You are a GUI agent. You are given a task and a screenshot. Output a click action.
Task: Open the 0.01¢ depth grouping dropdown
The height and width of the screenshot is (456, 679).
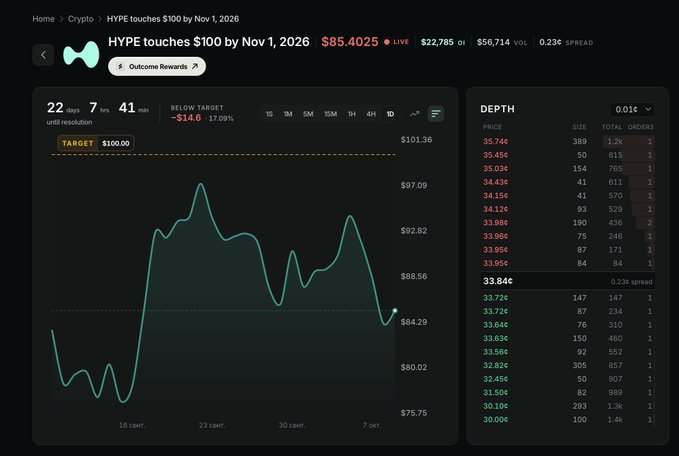coord(633,110)
